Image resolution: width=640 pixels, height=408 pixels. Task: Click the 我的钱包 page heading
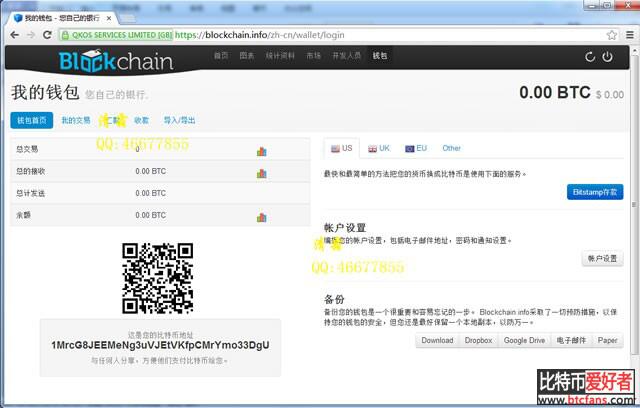coord(45,93)
